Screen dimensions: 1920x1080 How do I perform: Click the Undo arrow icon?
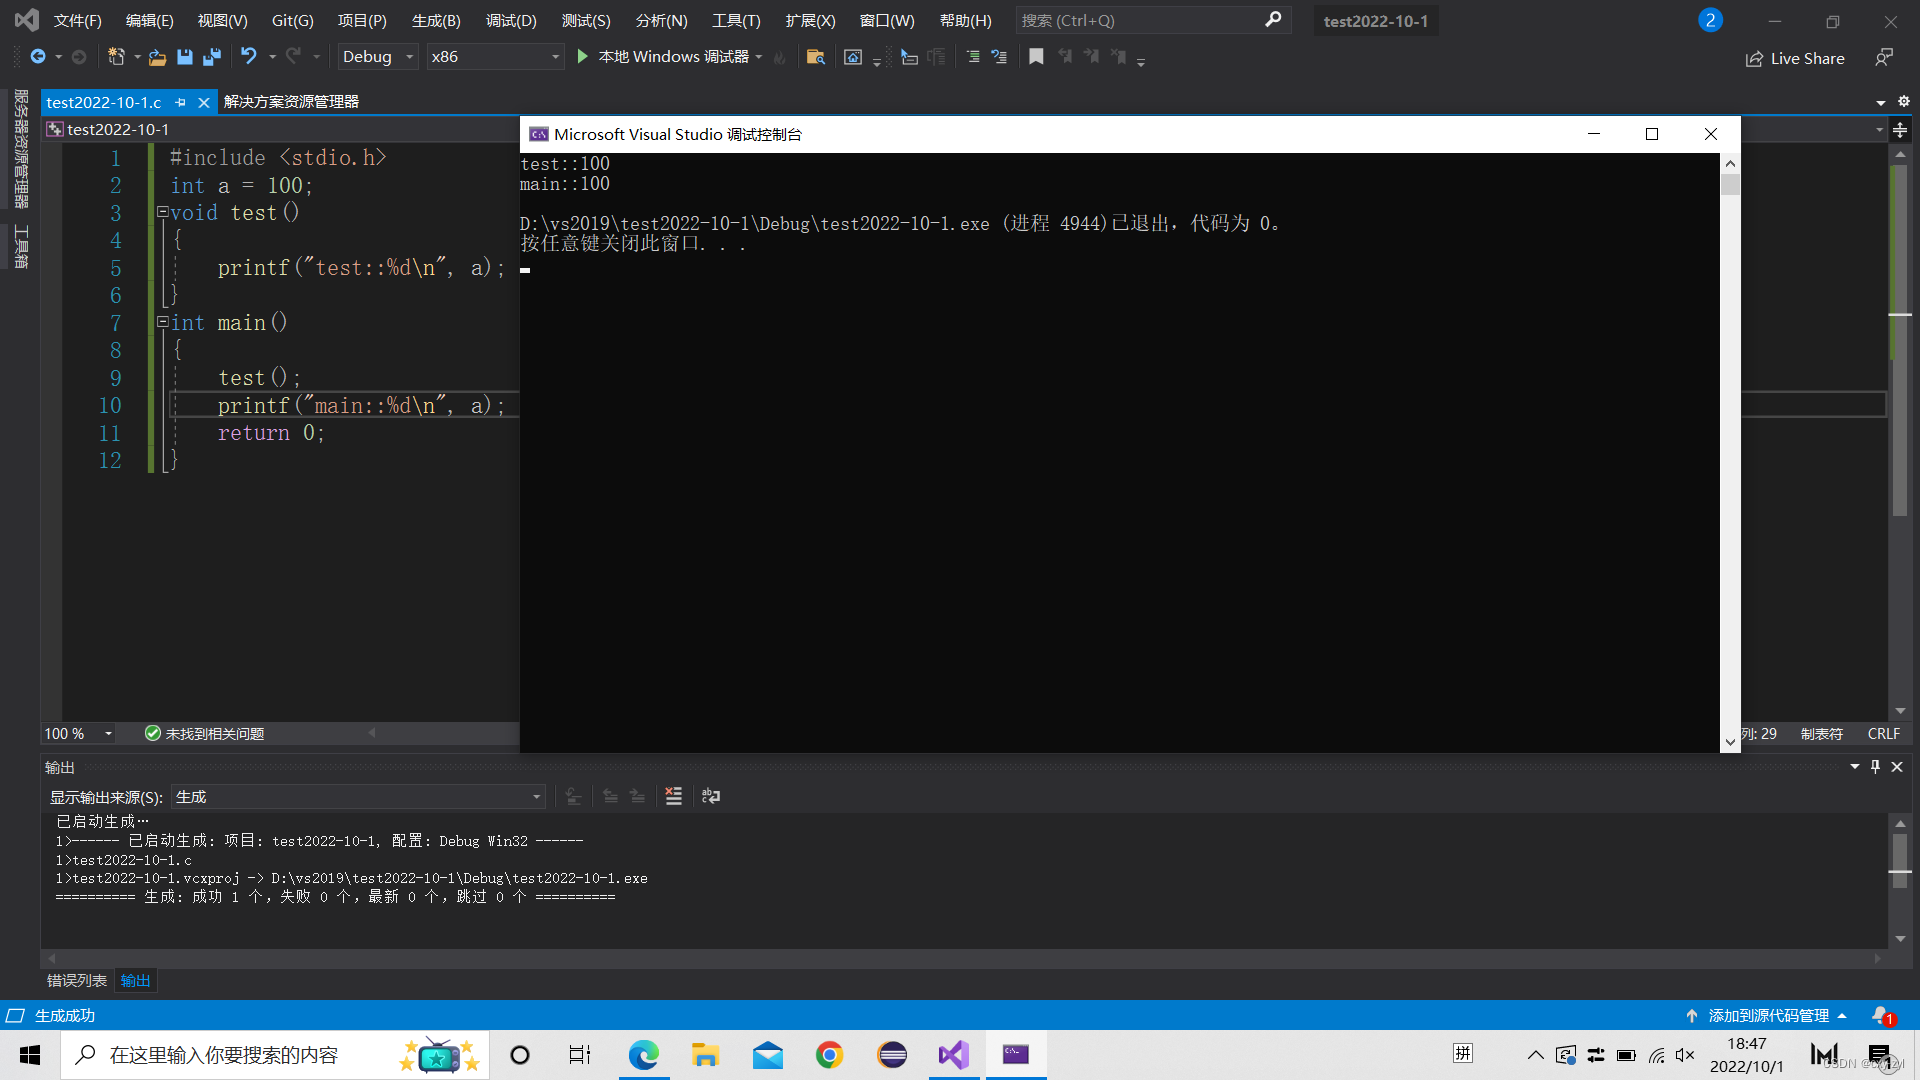248,57
